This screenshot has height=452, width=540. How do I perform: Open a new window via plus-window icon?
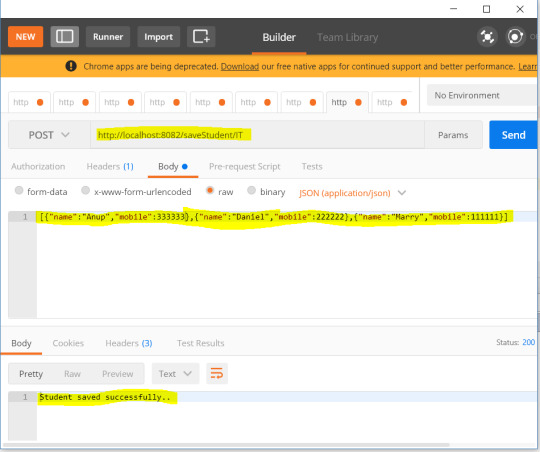tap(201, 37)
